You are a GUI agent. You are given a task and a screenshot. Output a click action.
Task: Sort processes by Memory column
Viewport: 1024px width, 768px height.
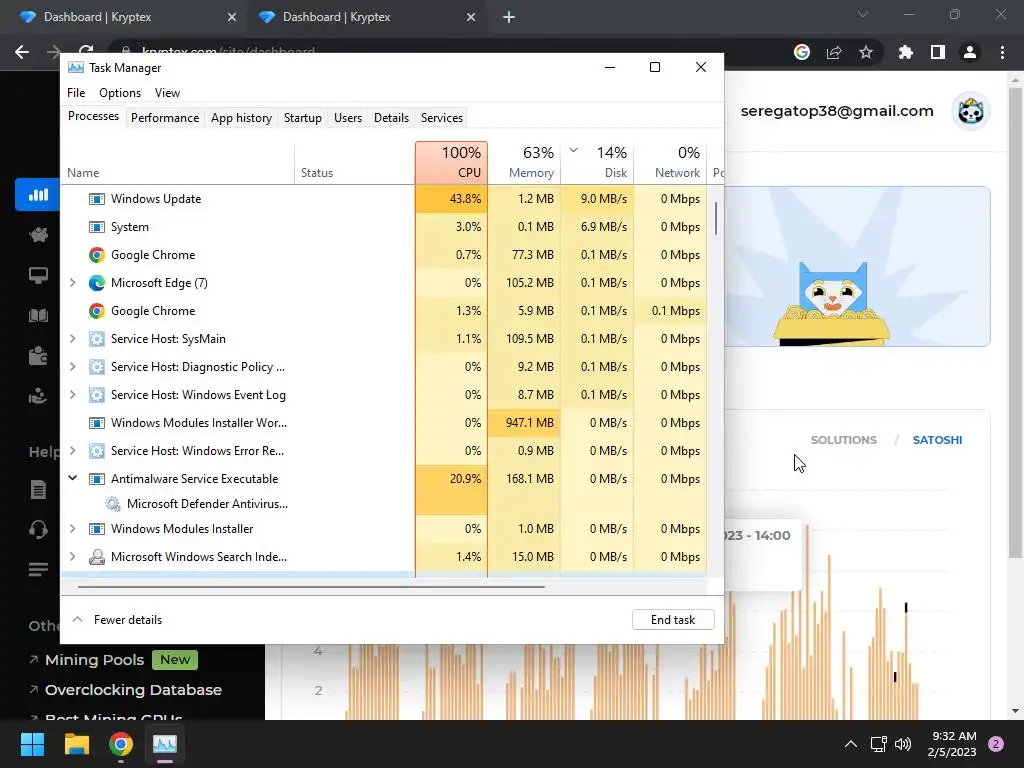click(x=524, y=162)
